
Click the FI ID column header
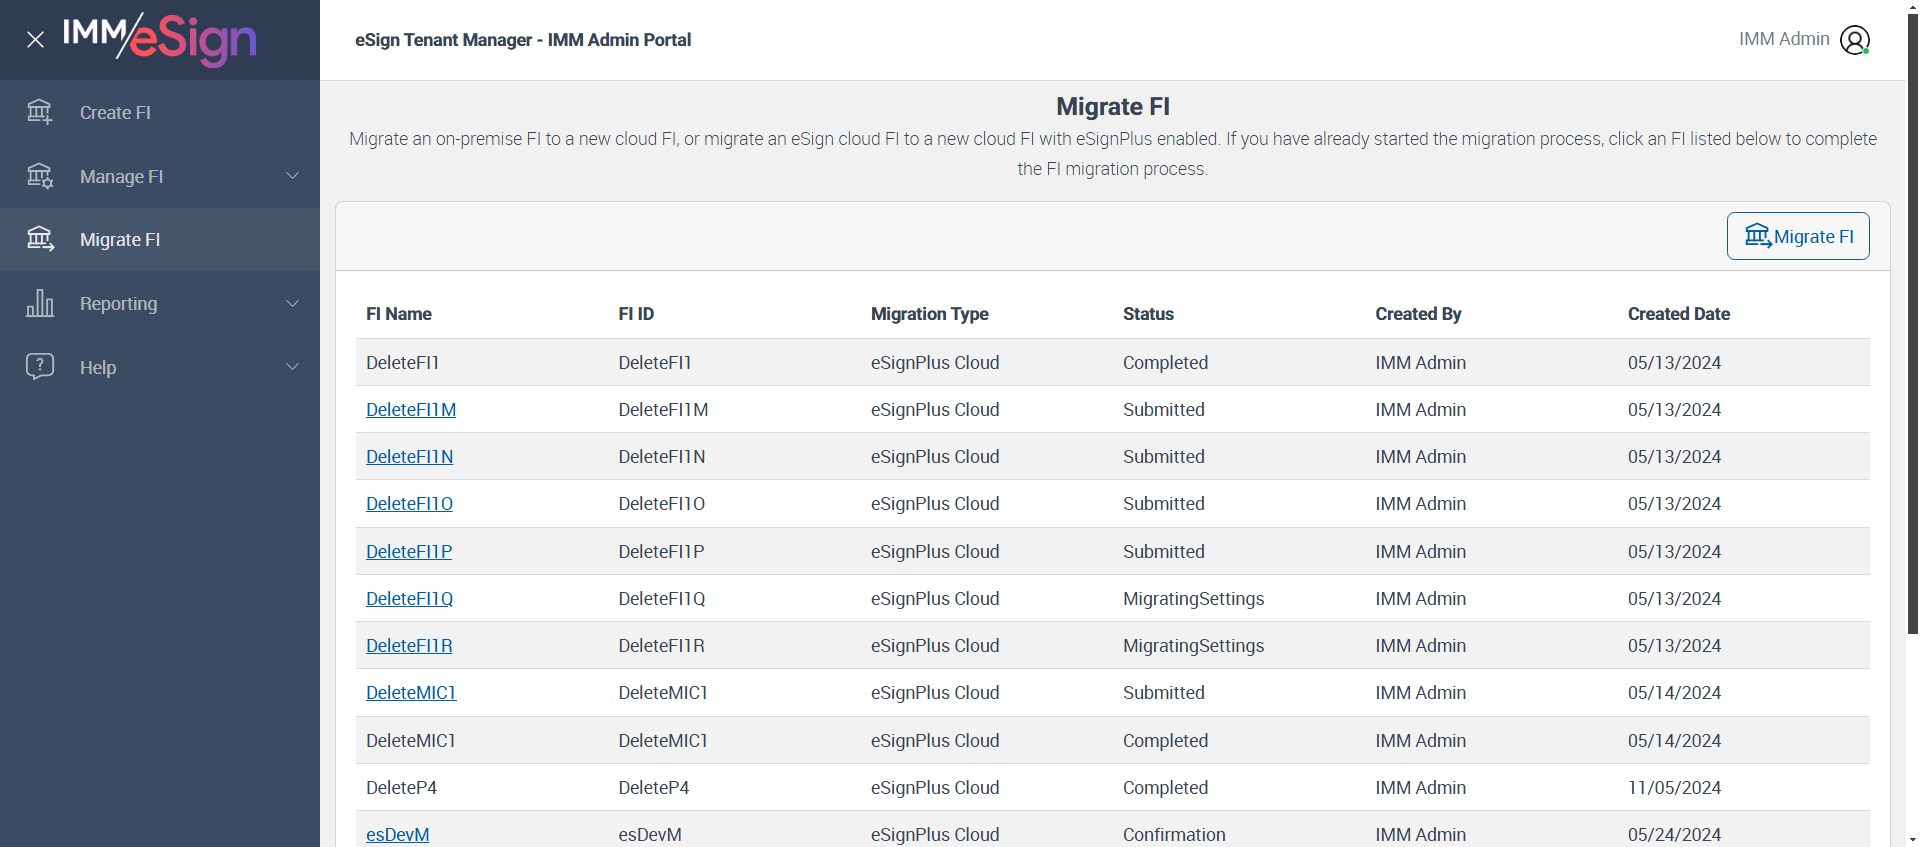coord(636,314)
